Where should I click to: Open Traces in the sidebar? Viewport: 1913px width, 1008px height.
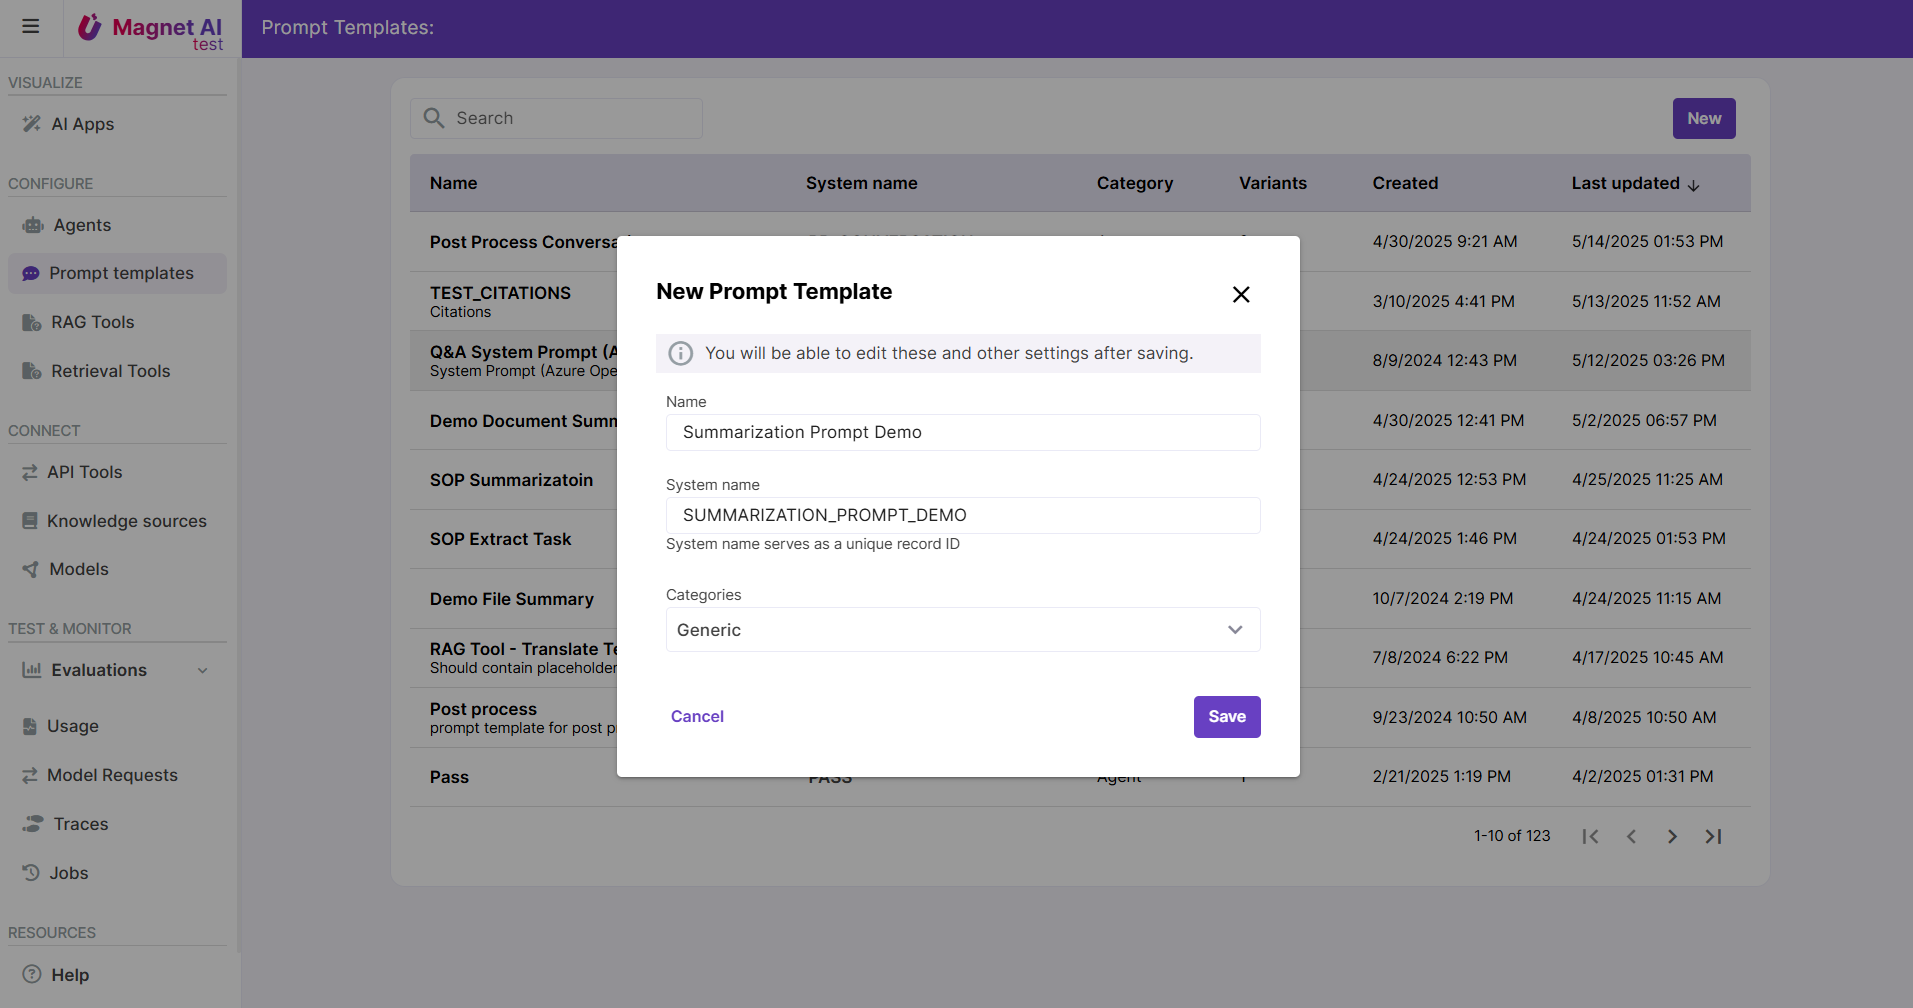(x=80, y=824)
